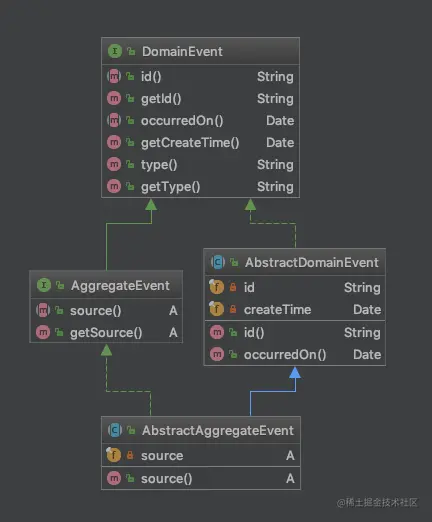Click the AbstractDomainEvent abstract class icon

coord(218,262)
